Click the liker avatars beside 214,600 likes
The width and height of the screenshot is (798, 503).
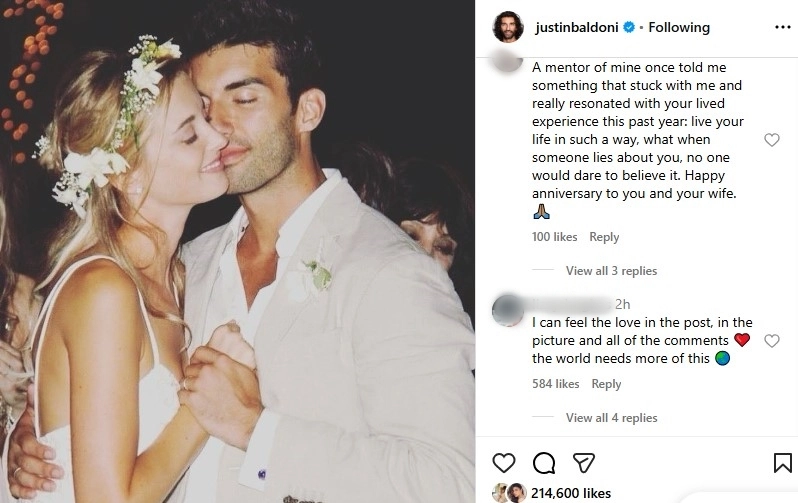508,493
